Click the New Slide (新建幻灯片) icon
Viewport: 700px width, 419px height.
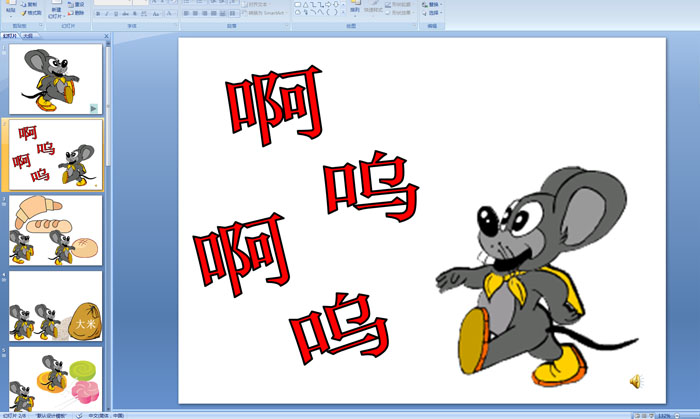[x=56, y=11]
